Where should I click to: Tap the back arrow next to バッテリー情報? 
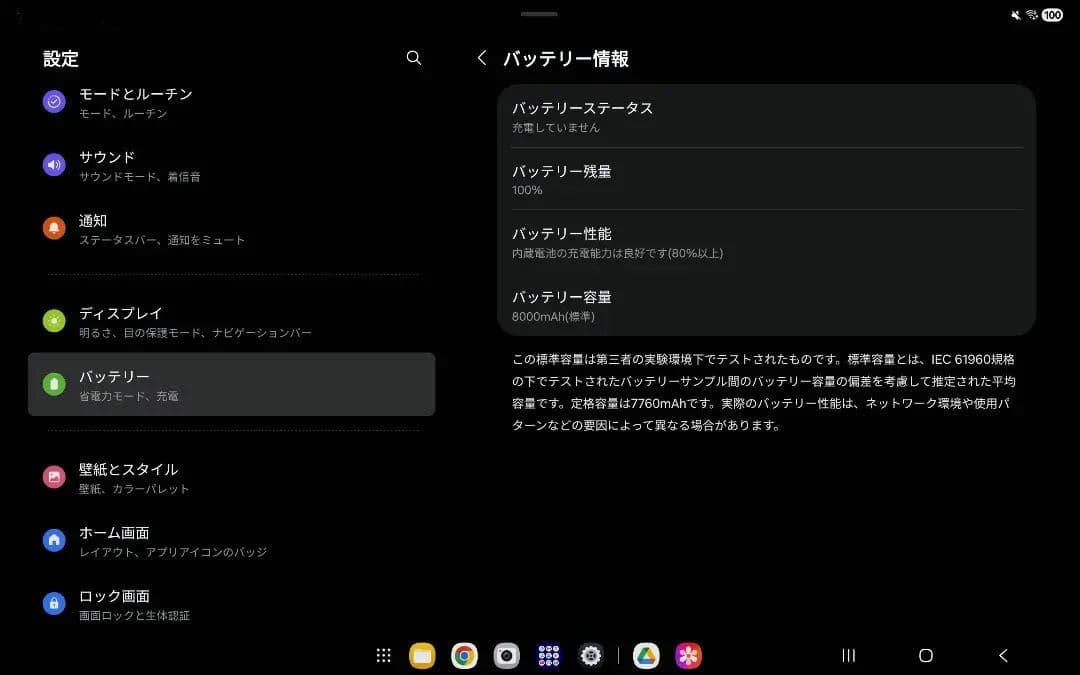[x=481, y=58]
